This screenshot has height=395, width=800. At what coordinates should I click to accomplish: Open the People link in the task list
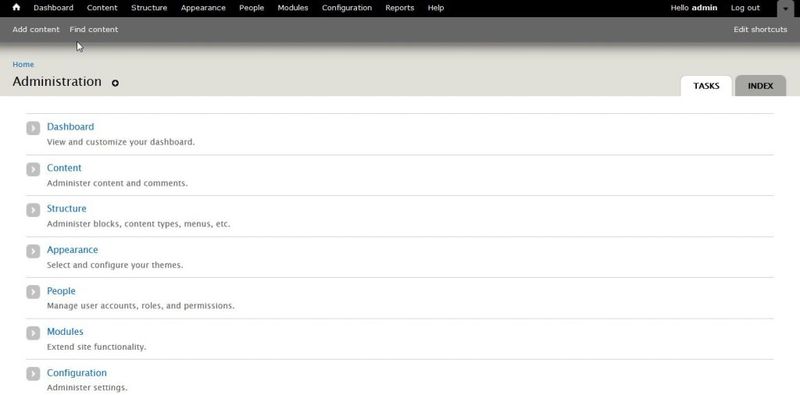click(x=61, y=291)
